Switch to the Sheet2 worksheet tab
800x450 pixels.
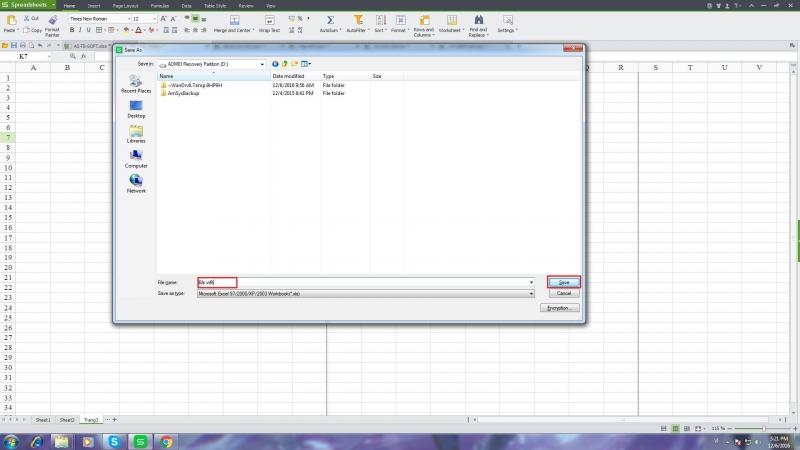coord(67,420)
